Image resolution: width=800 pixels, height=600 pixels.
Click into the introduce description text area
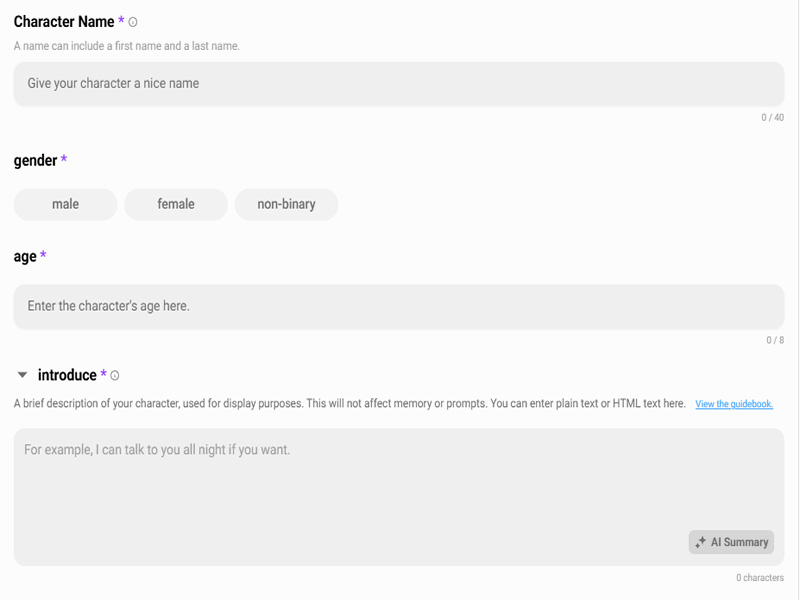399,496
